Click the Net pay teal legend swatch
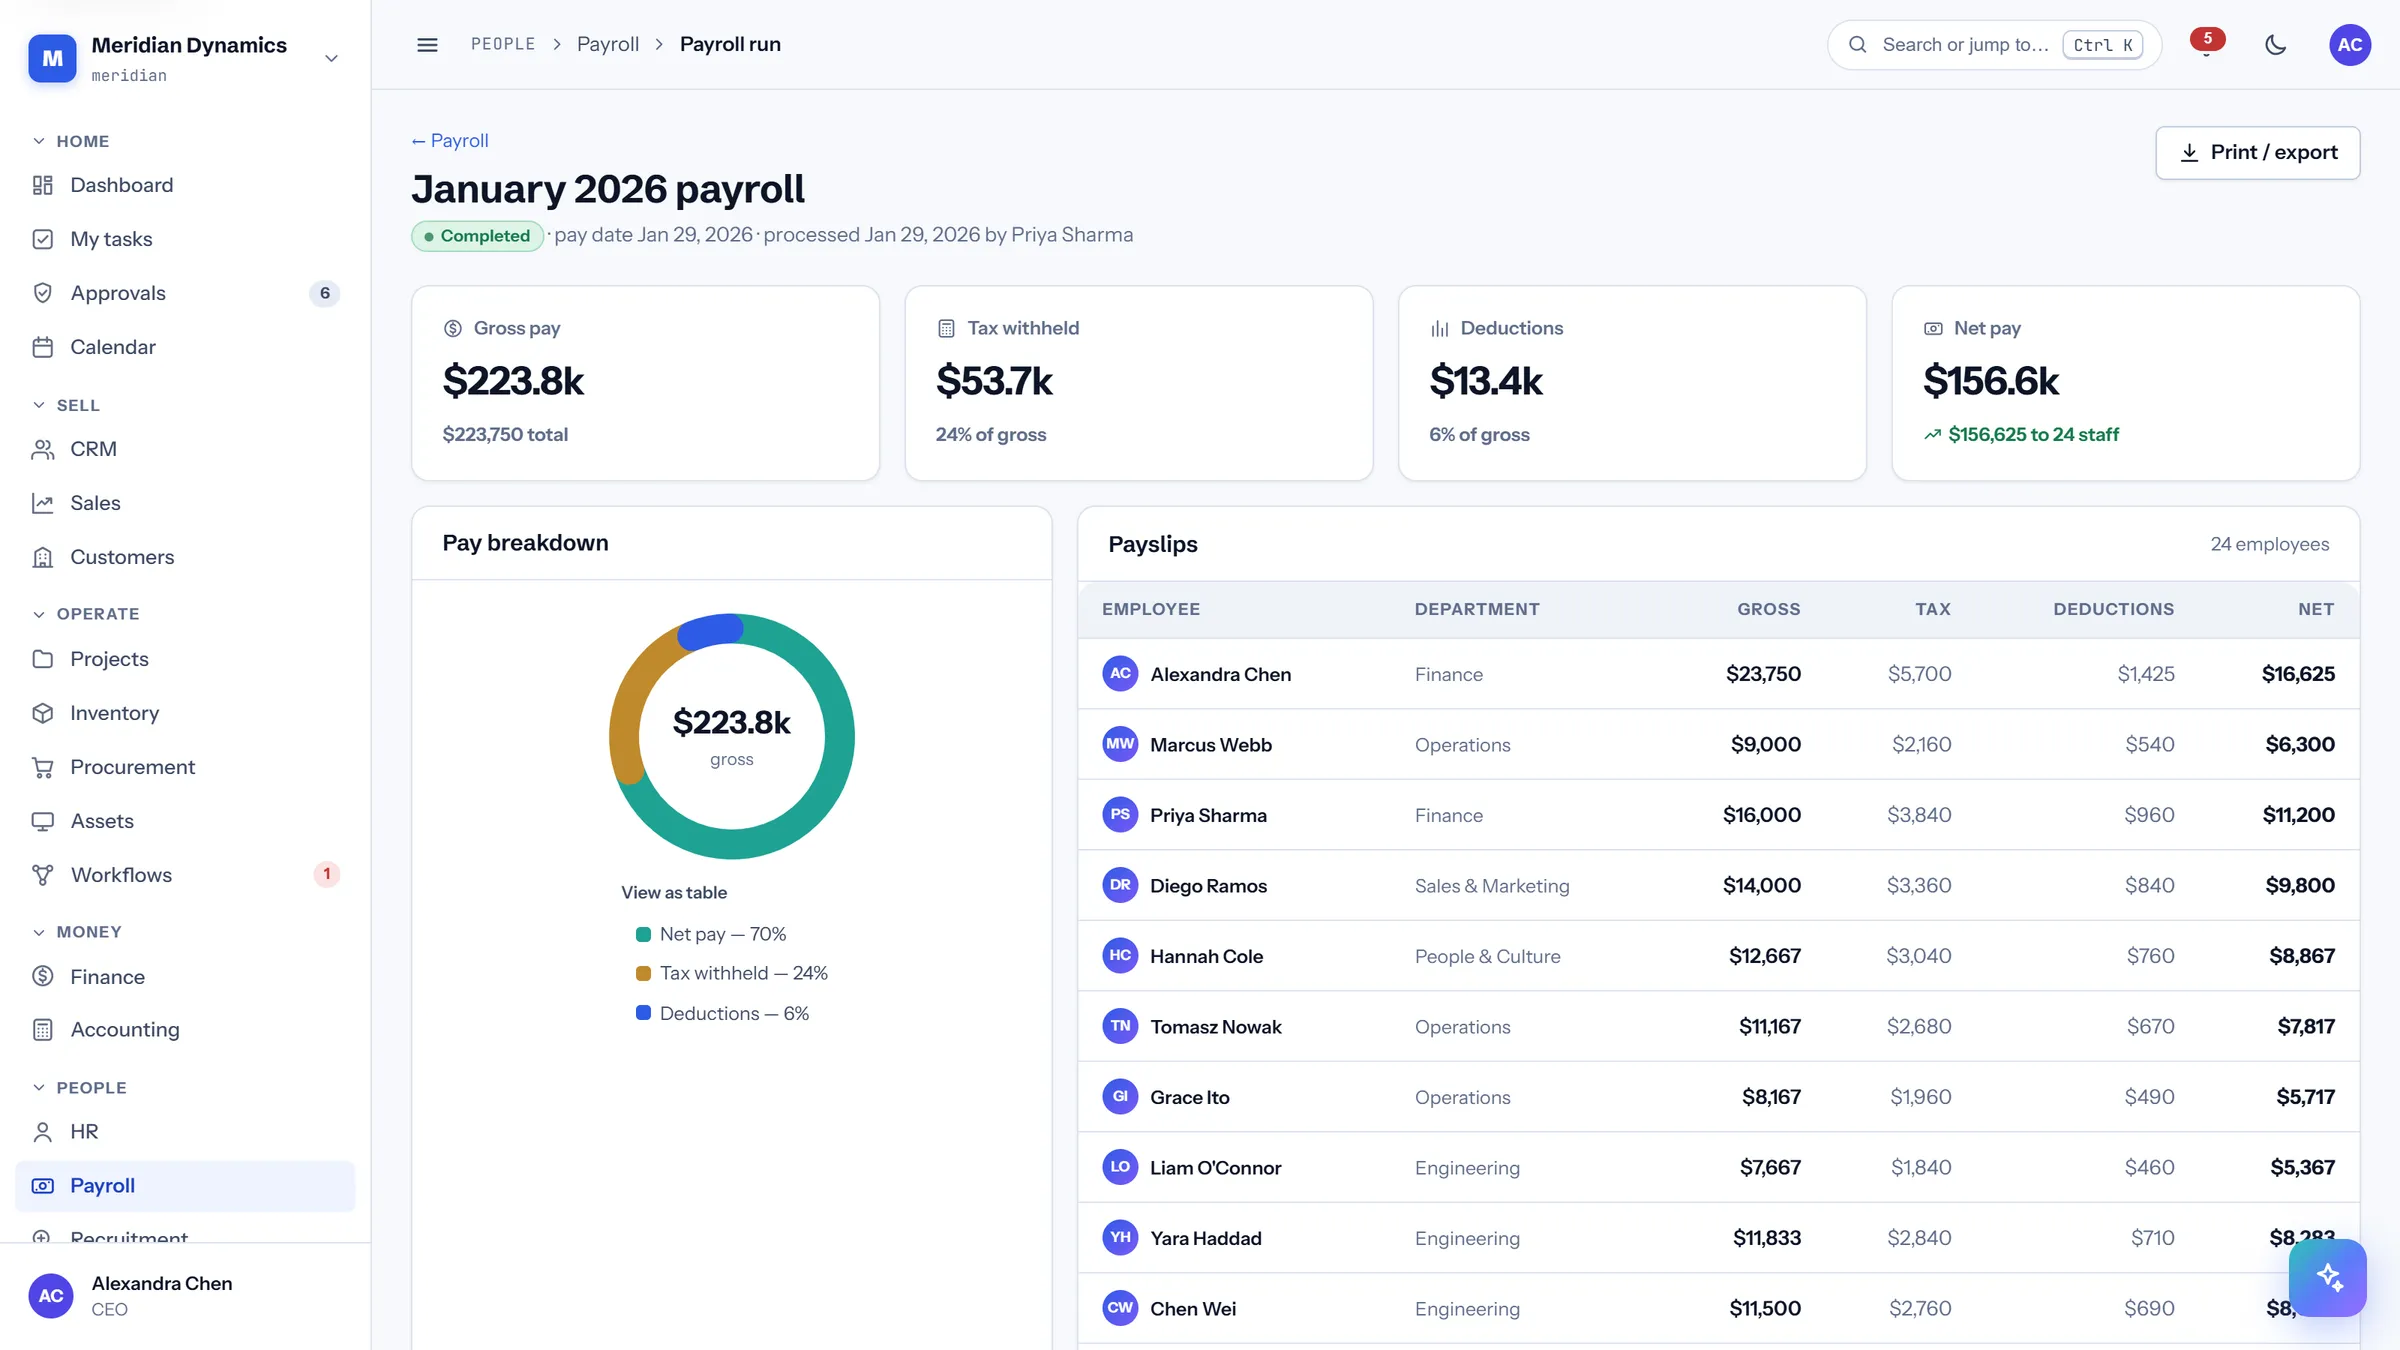This screenshot has height=1350, width=2400. (x=643, y=934)
